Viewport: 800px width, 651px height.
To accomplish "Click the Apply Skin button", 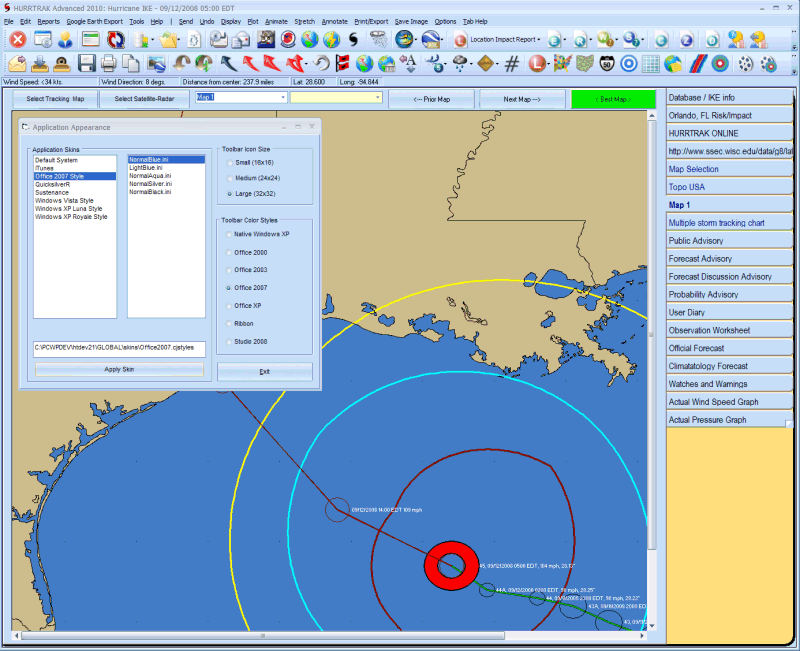I will coord(119,370).
